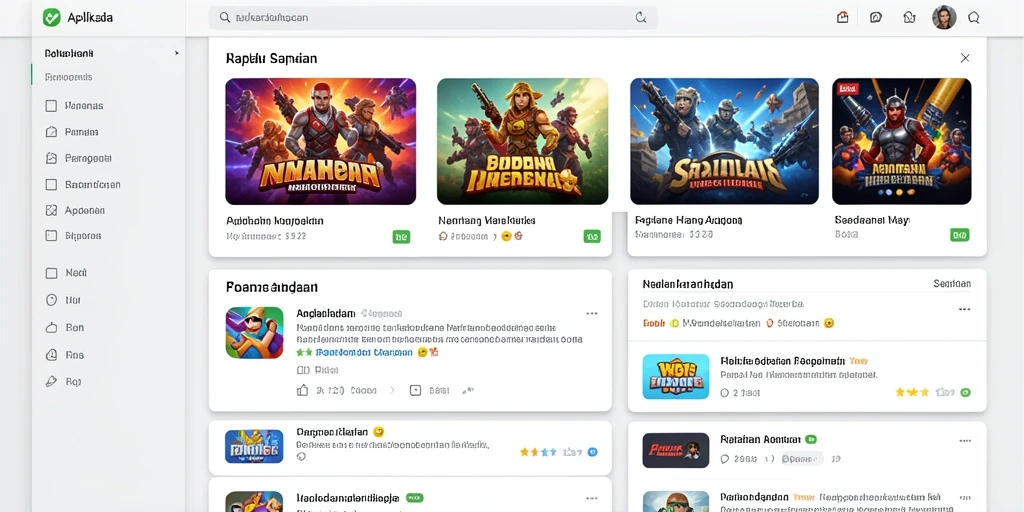Open the second green game banner
Image resolution: width=1024 pixels, height=512 pixels.
click(522, 142)
